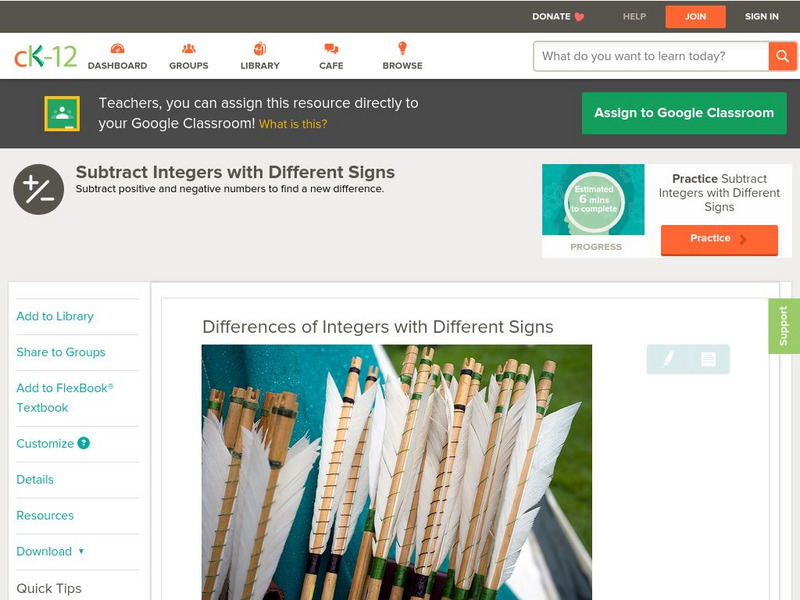Click the LIBRARY menu label

[x=260, y=66]
